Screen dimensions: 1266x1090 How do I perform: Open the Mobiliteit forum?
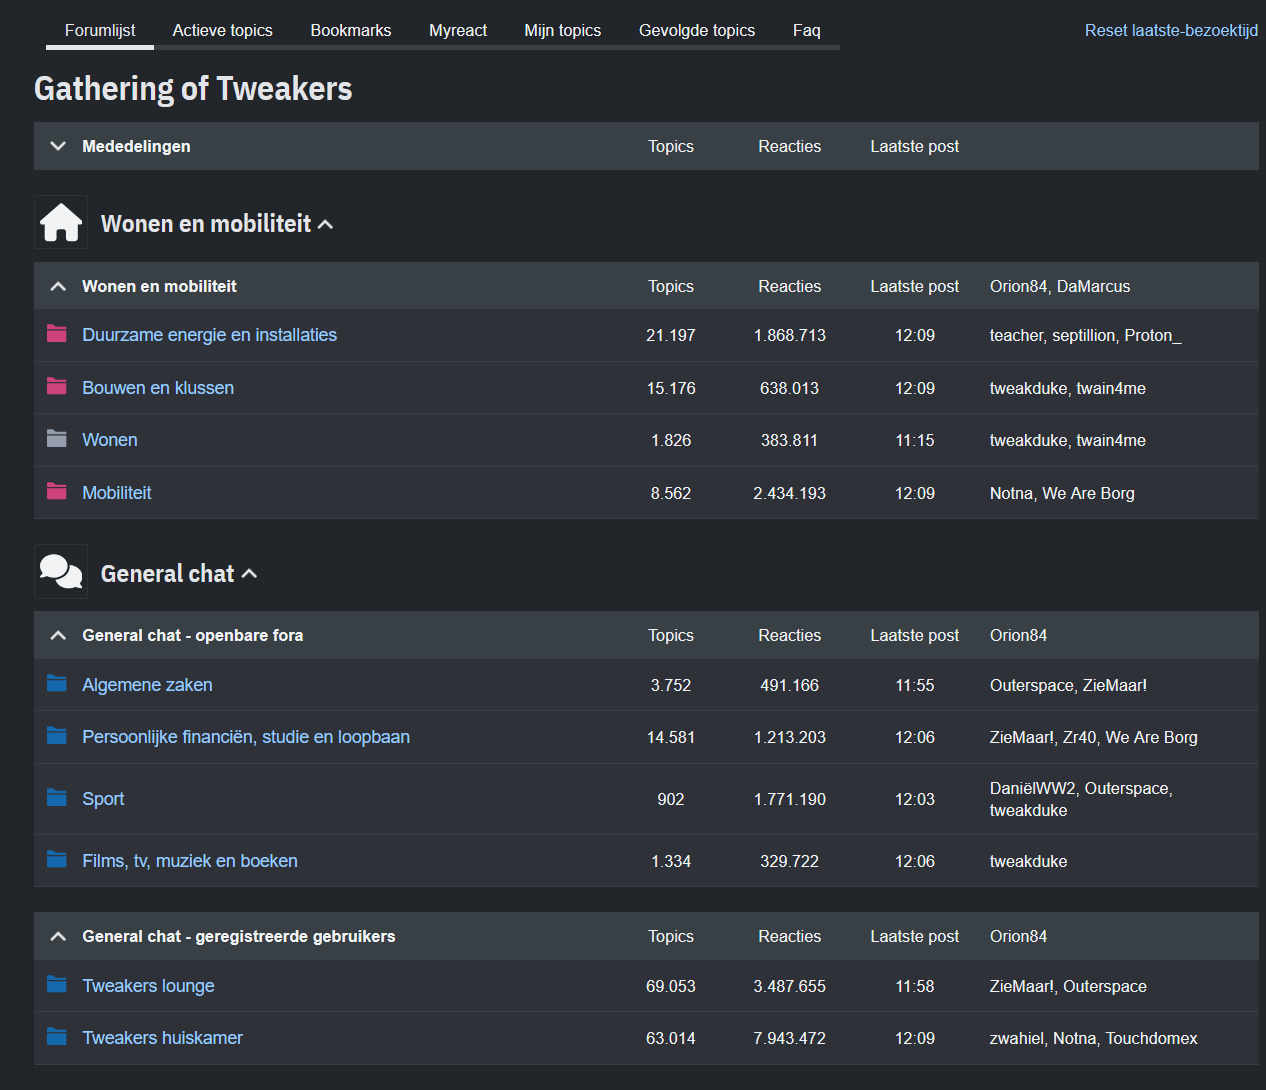tap(117, 493)
